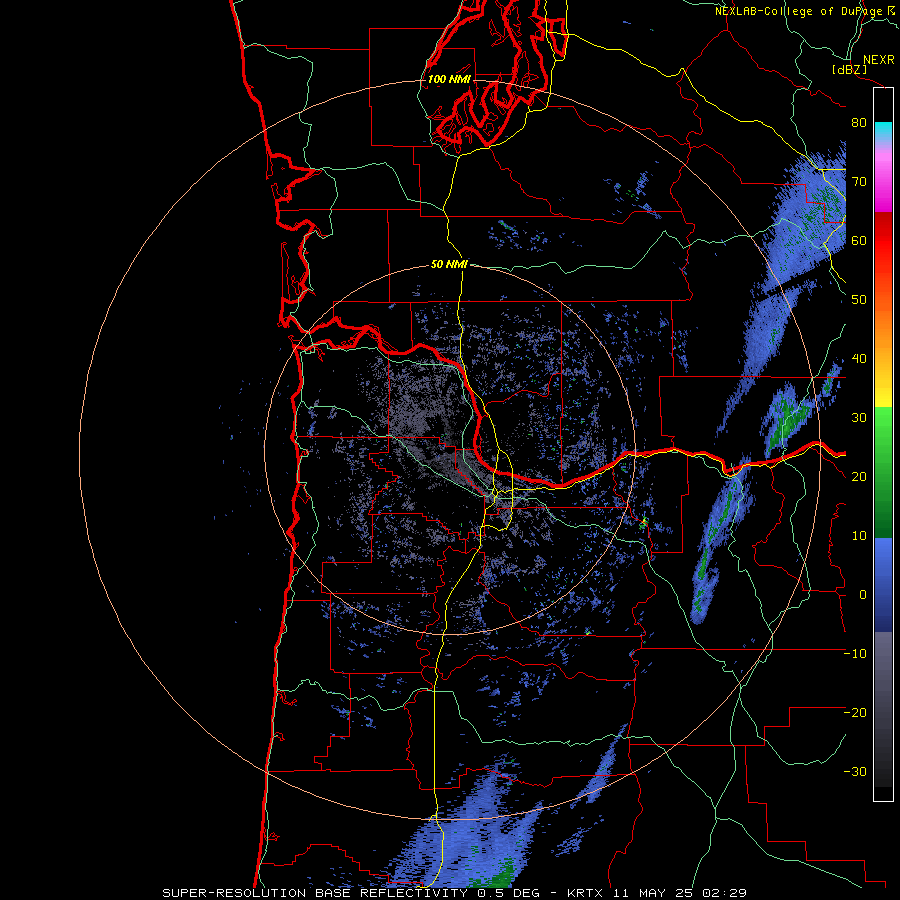Click the NEXR label near the color scale
The width and height of the screenshot is (900, 900).
pyautogui.click(x=878, y=60)
